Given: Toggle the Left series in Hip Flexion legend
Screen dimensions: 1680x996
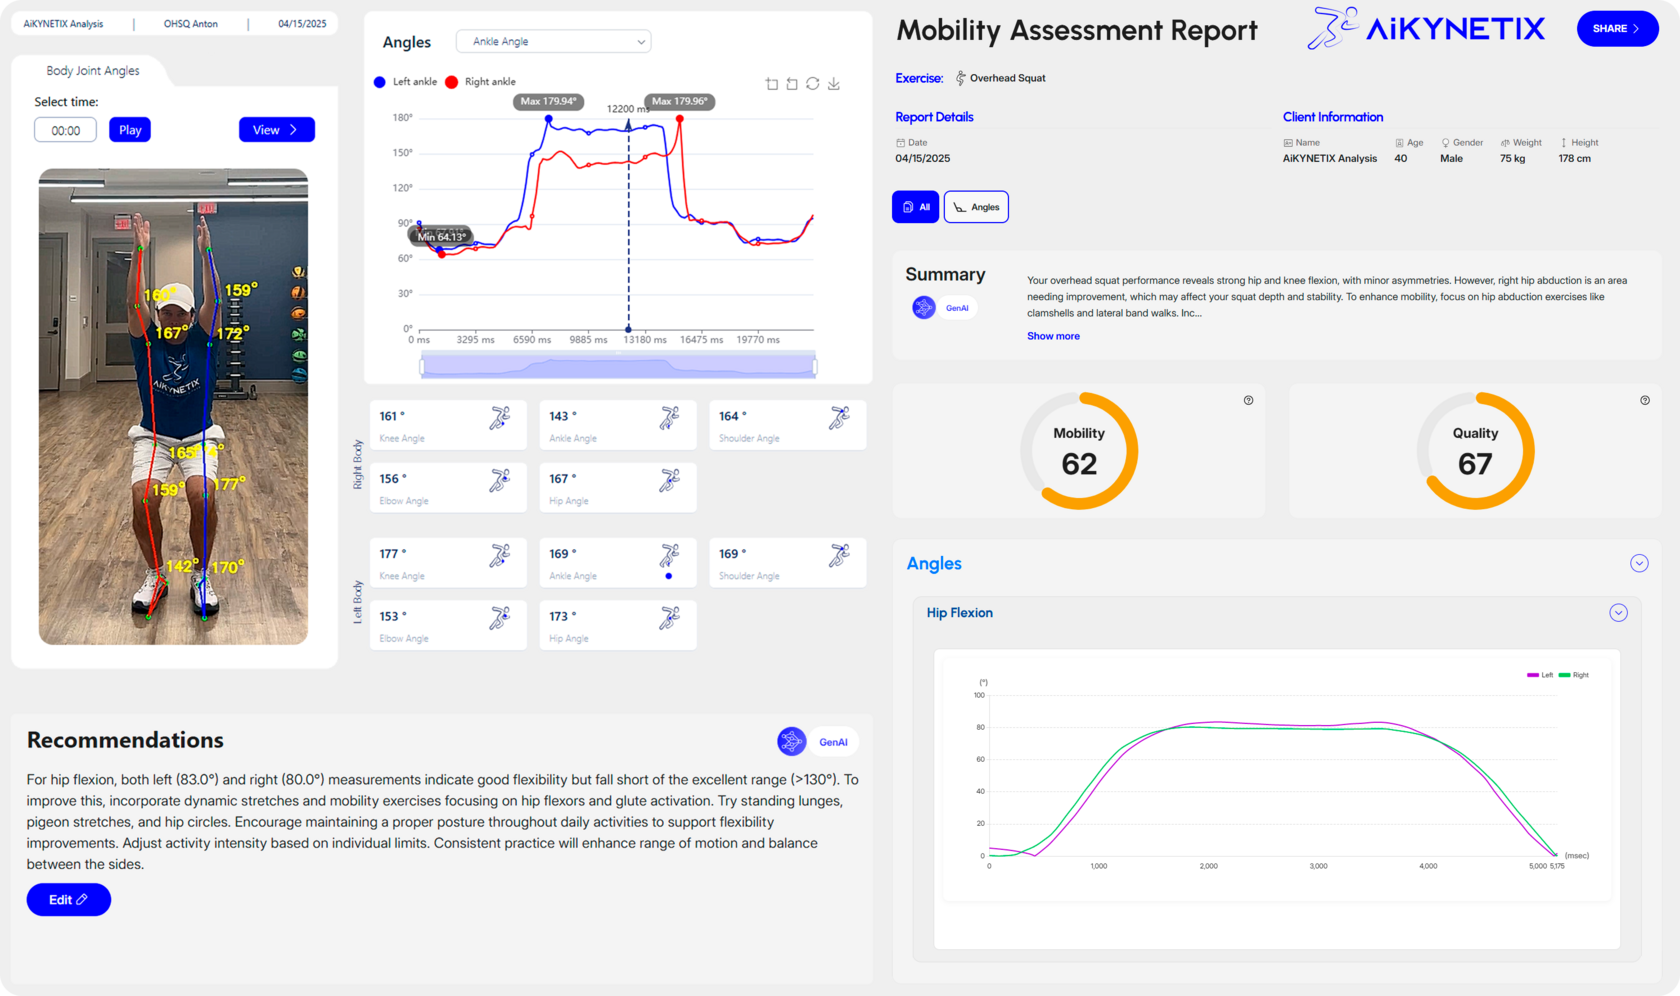Looking at the screenshot, I should click(x=1539, y=675).
